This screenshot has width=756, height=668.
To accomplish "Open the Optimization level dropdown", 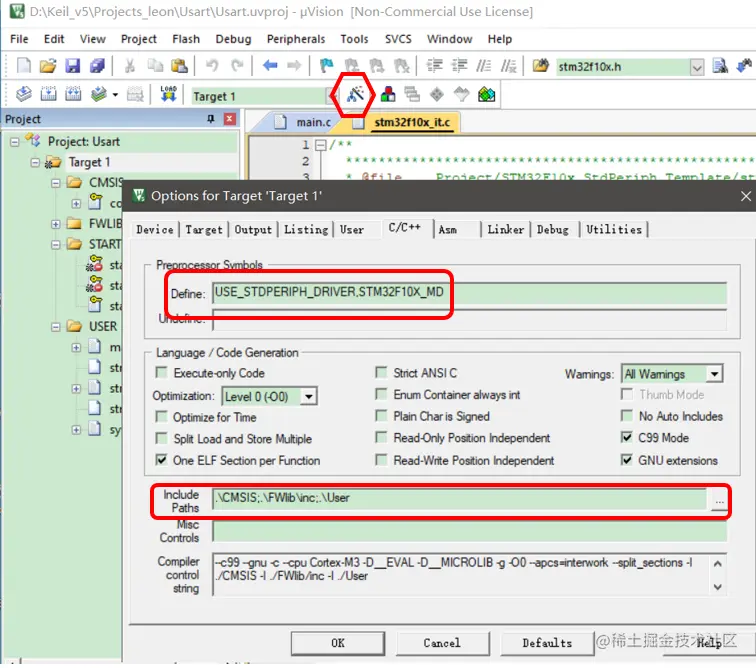I will tap(309, 396).
